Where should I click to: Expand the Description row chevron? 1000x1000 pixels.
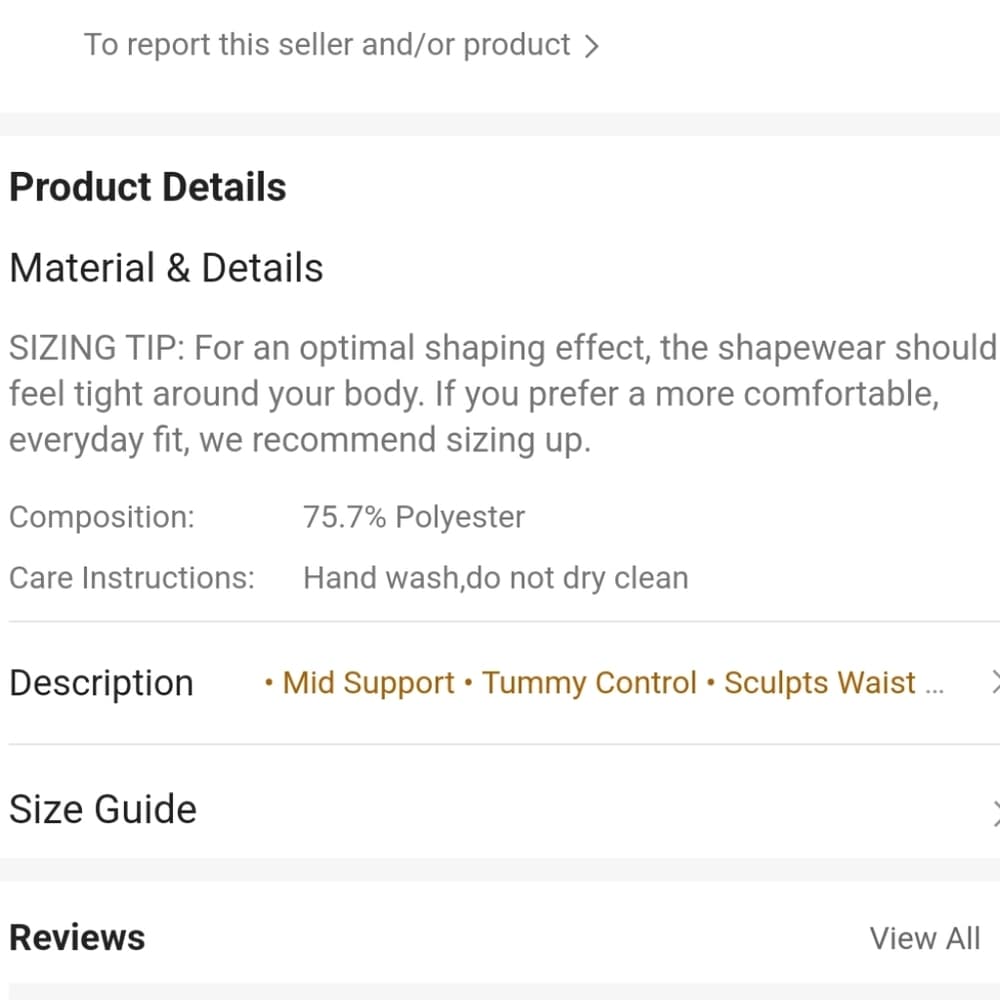pos(996,682)
